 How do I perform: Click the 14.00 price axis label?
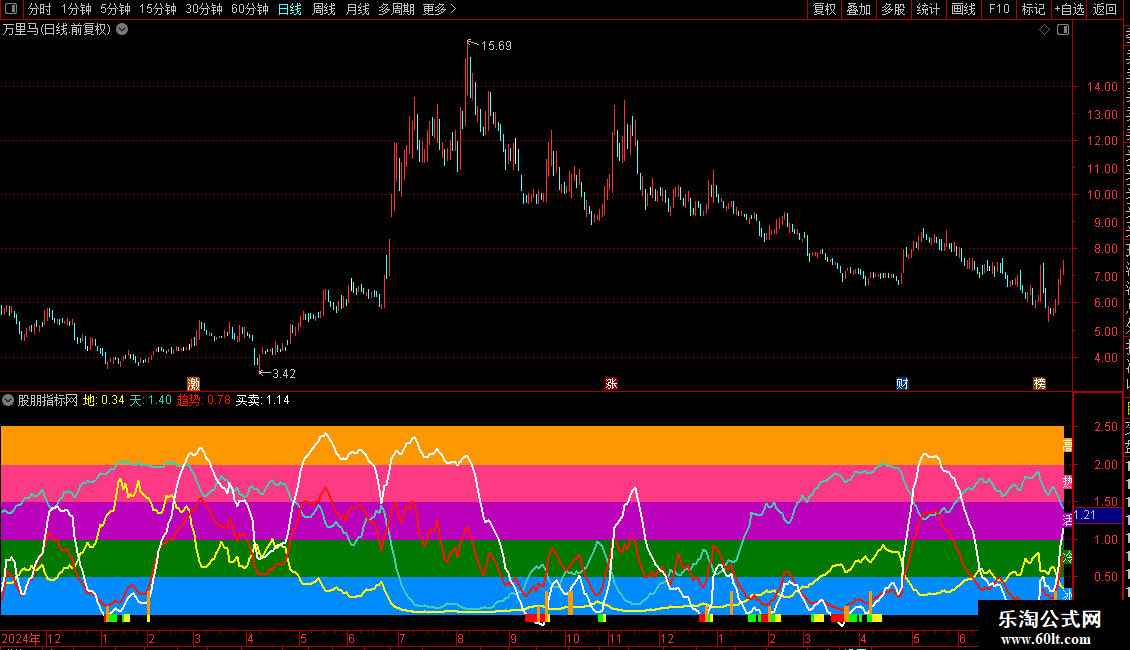point(1103,86)
